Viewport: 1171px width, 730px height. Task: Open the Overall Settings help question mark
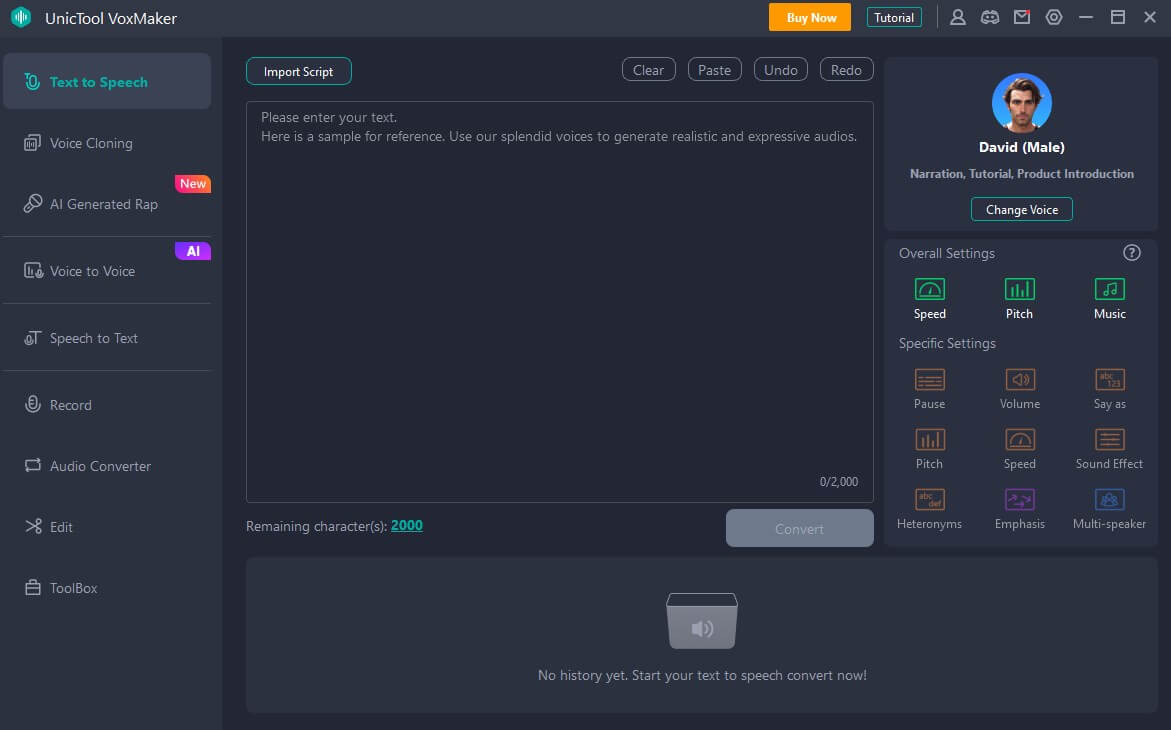(x=1131, y=253)
